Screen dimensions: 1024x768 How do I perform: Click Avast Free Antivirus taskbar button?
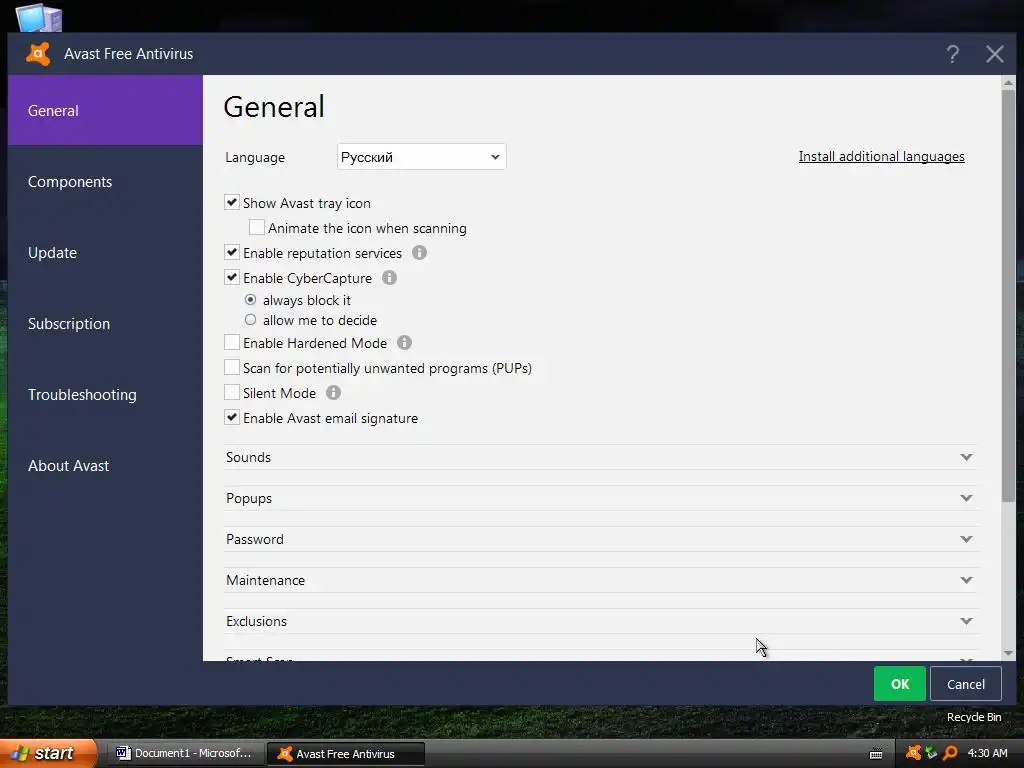pos(346,754)
